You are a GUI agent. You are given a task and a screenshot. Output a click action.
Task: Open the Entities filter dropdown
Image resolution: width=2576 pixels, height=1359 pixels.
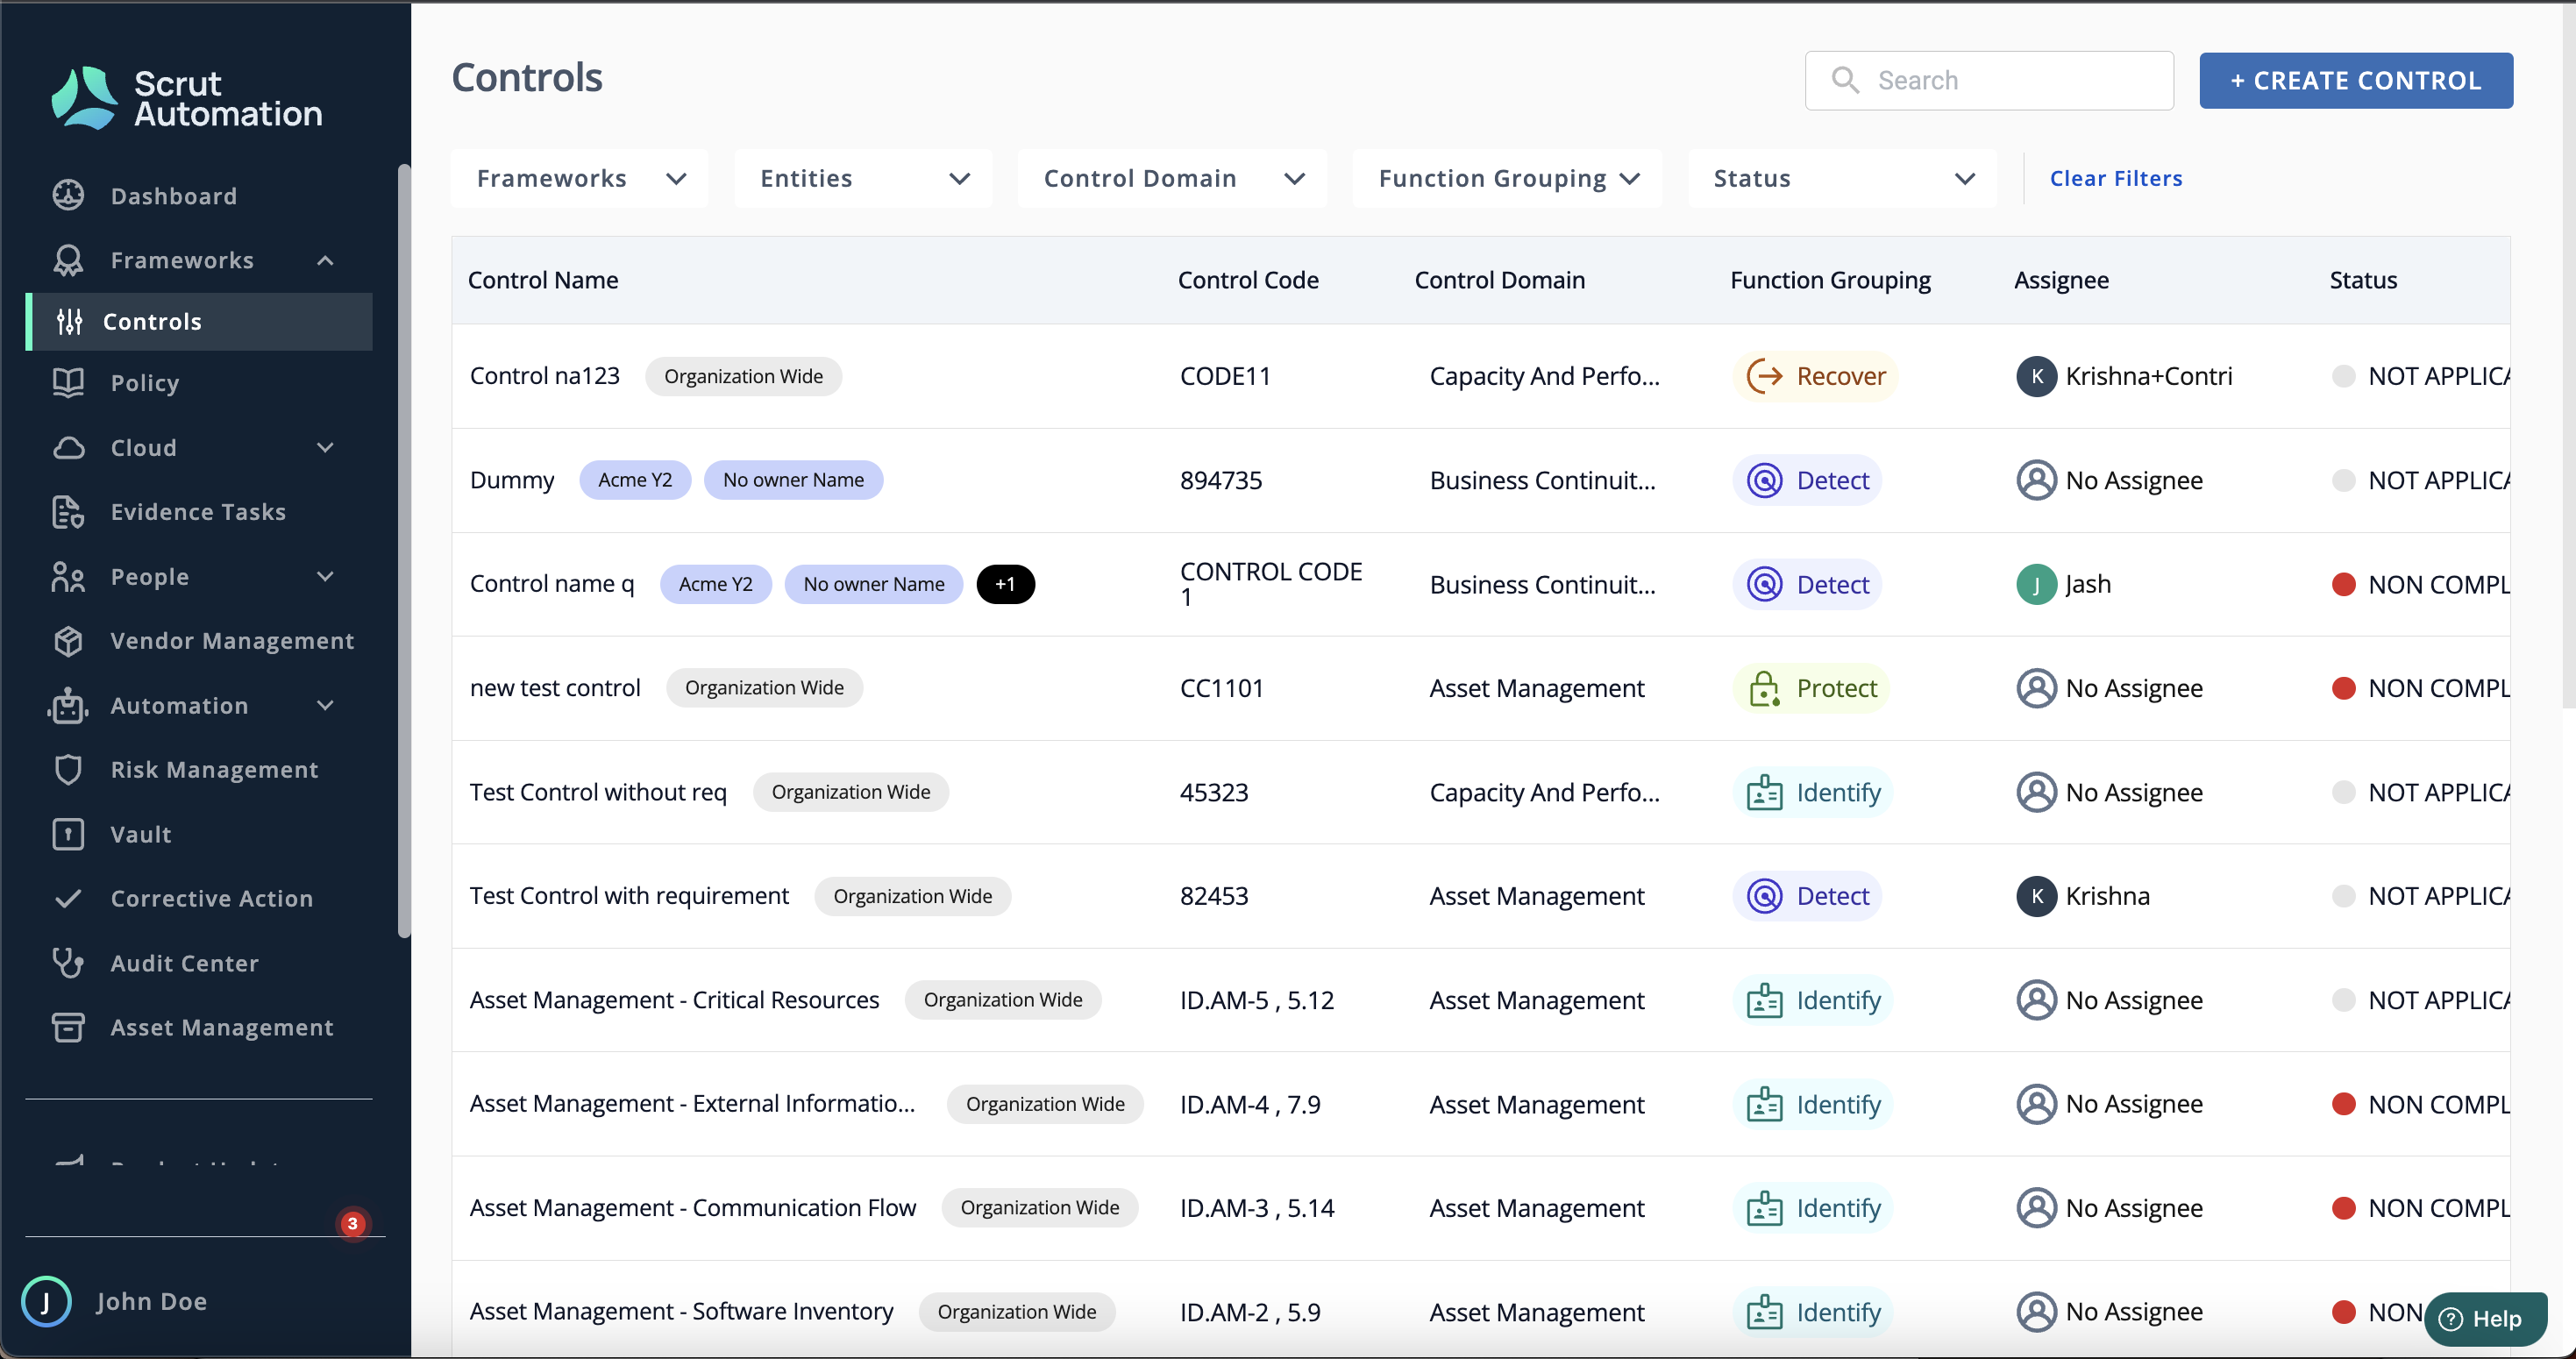point(863,178)
